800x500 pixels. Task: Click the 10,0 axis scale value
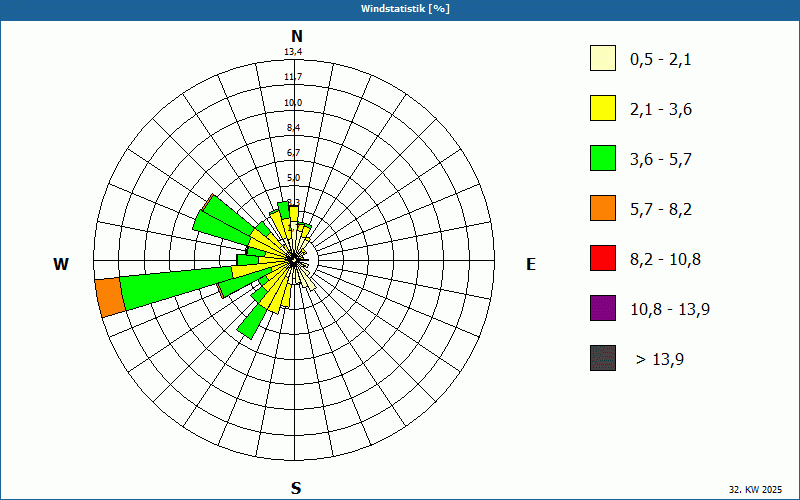[x=293, y=103]
